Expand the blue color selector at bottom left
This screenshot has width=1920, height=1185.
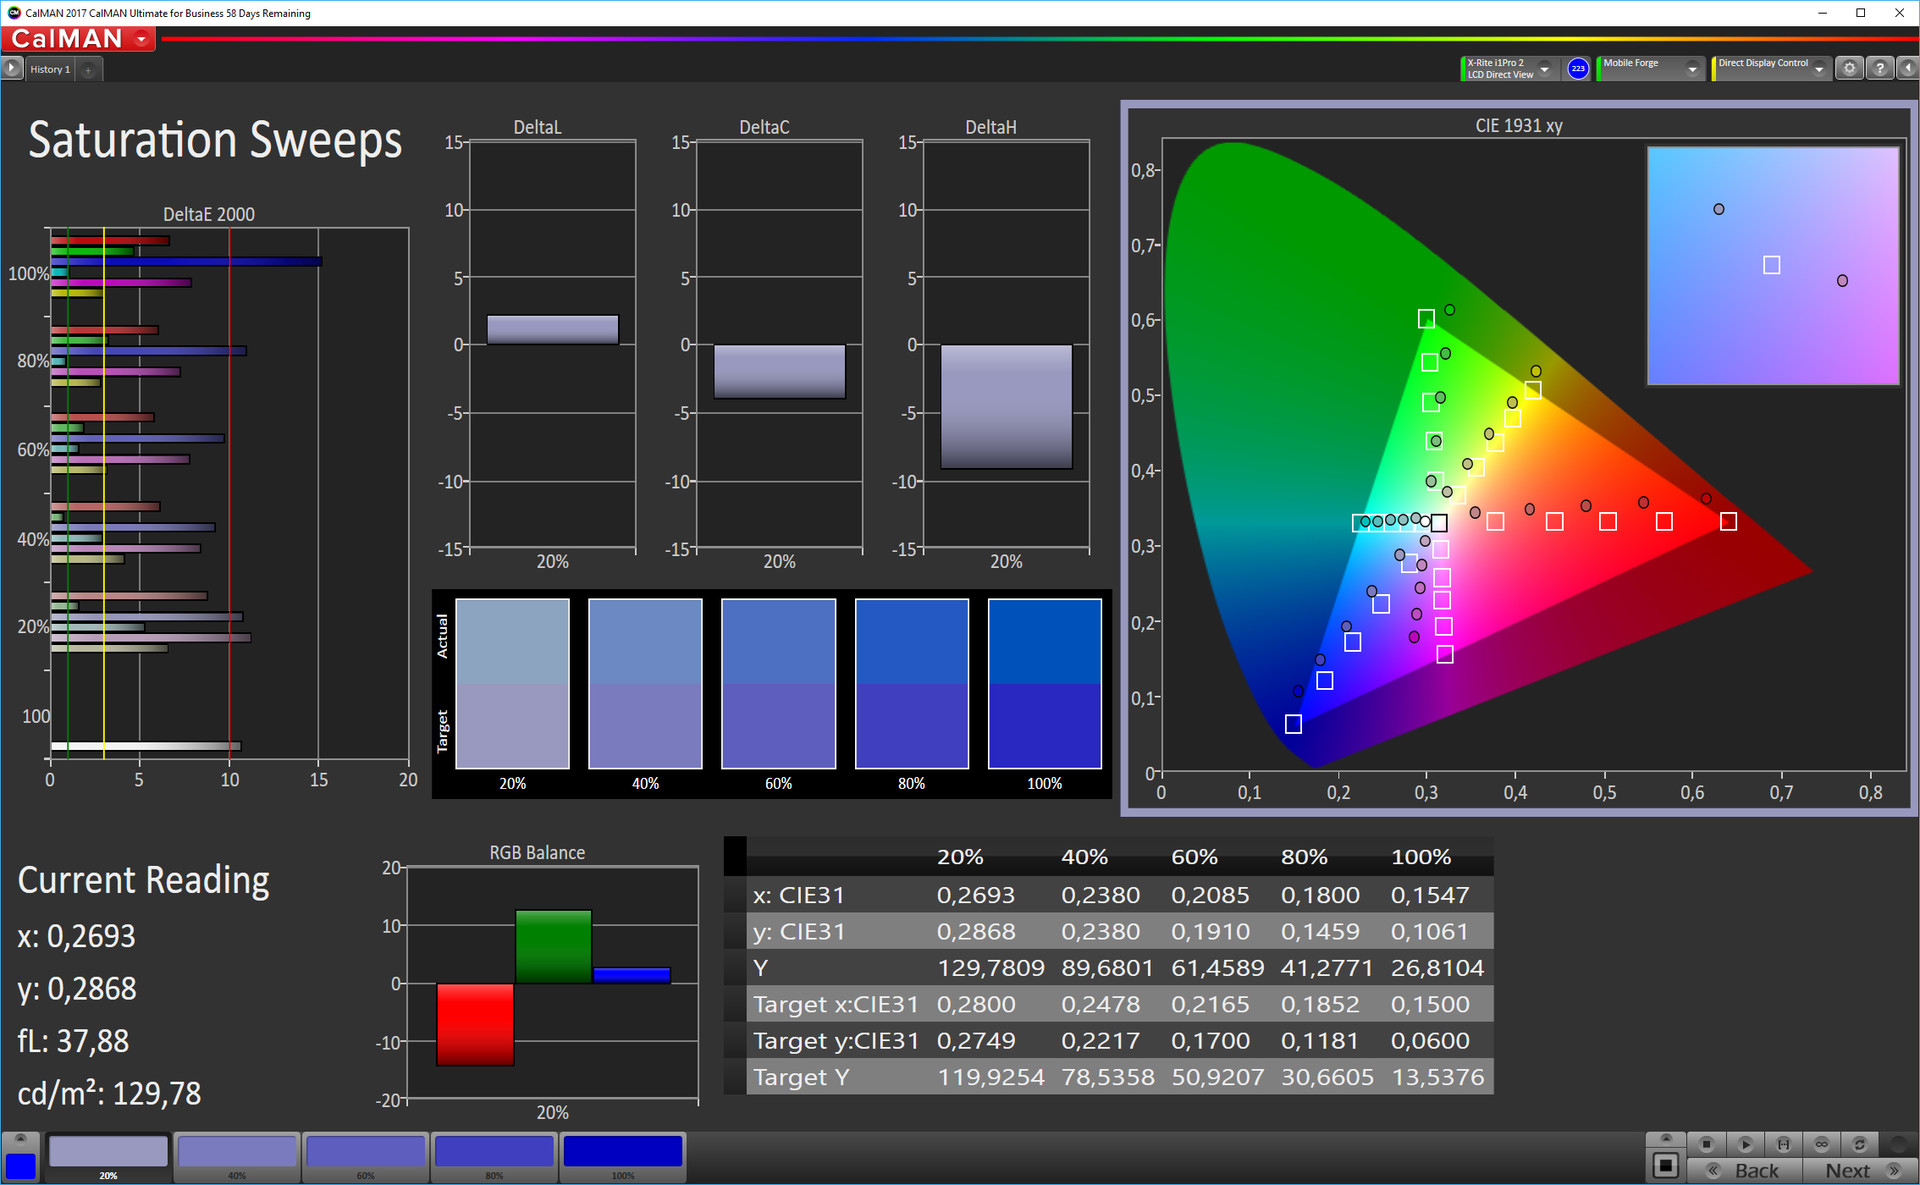pyautogui.click(x=20, y=1140)
